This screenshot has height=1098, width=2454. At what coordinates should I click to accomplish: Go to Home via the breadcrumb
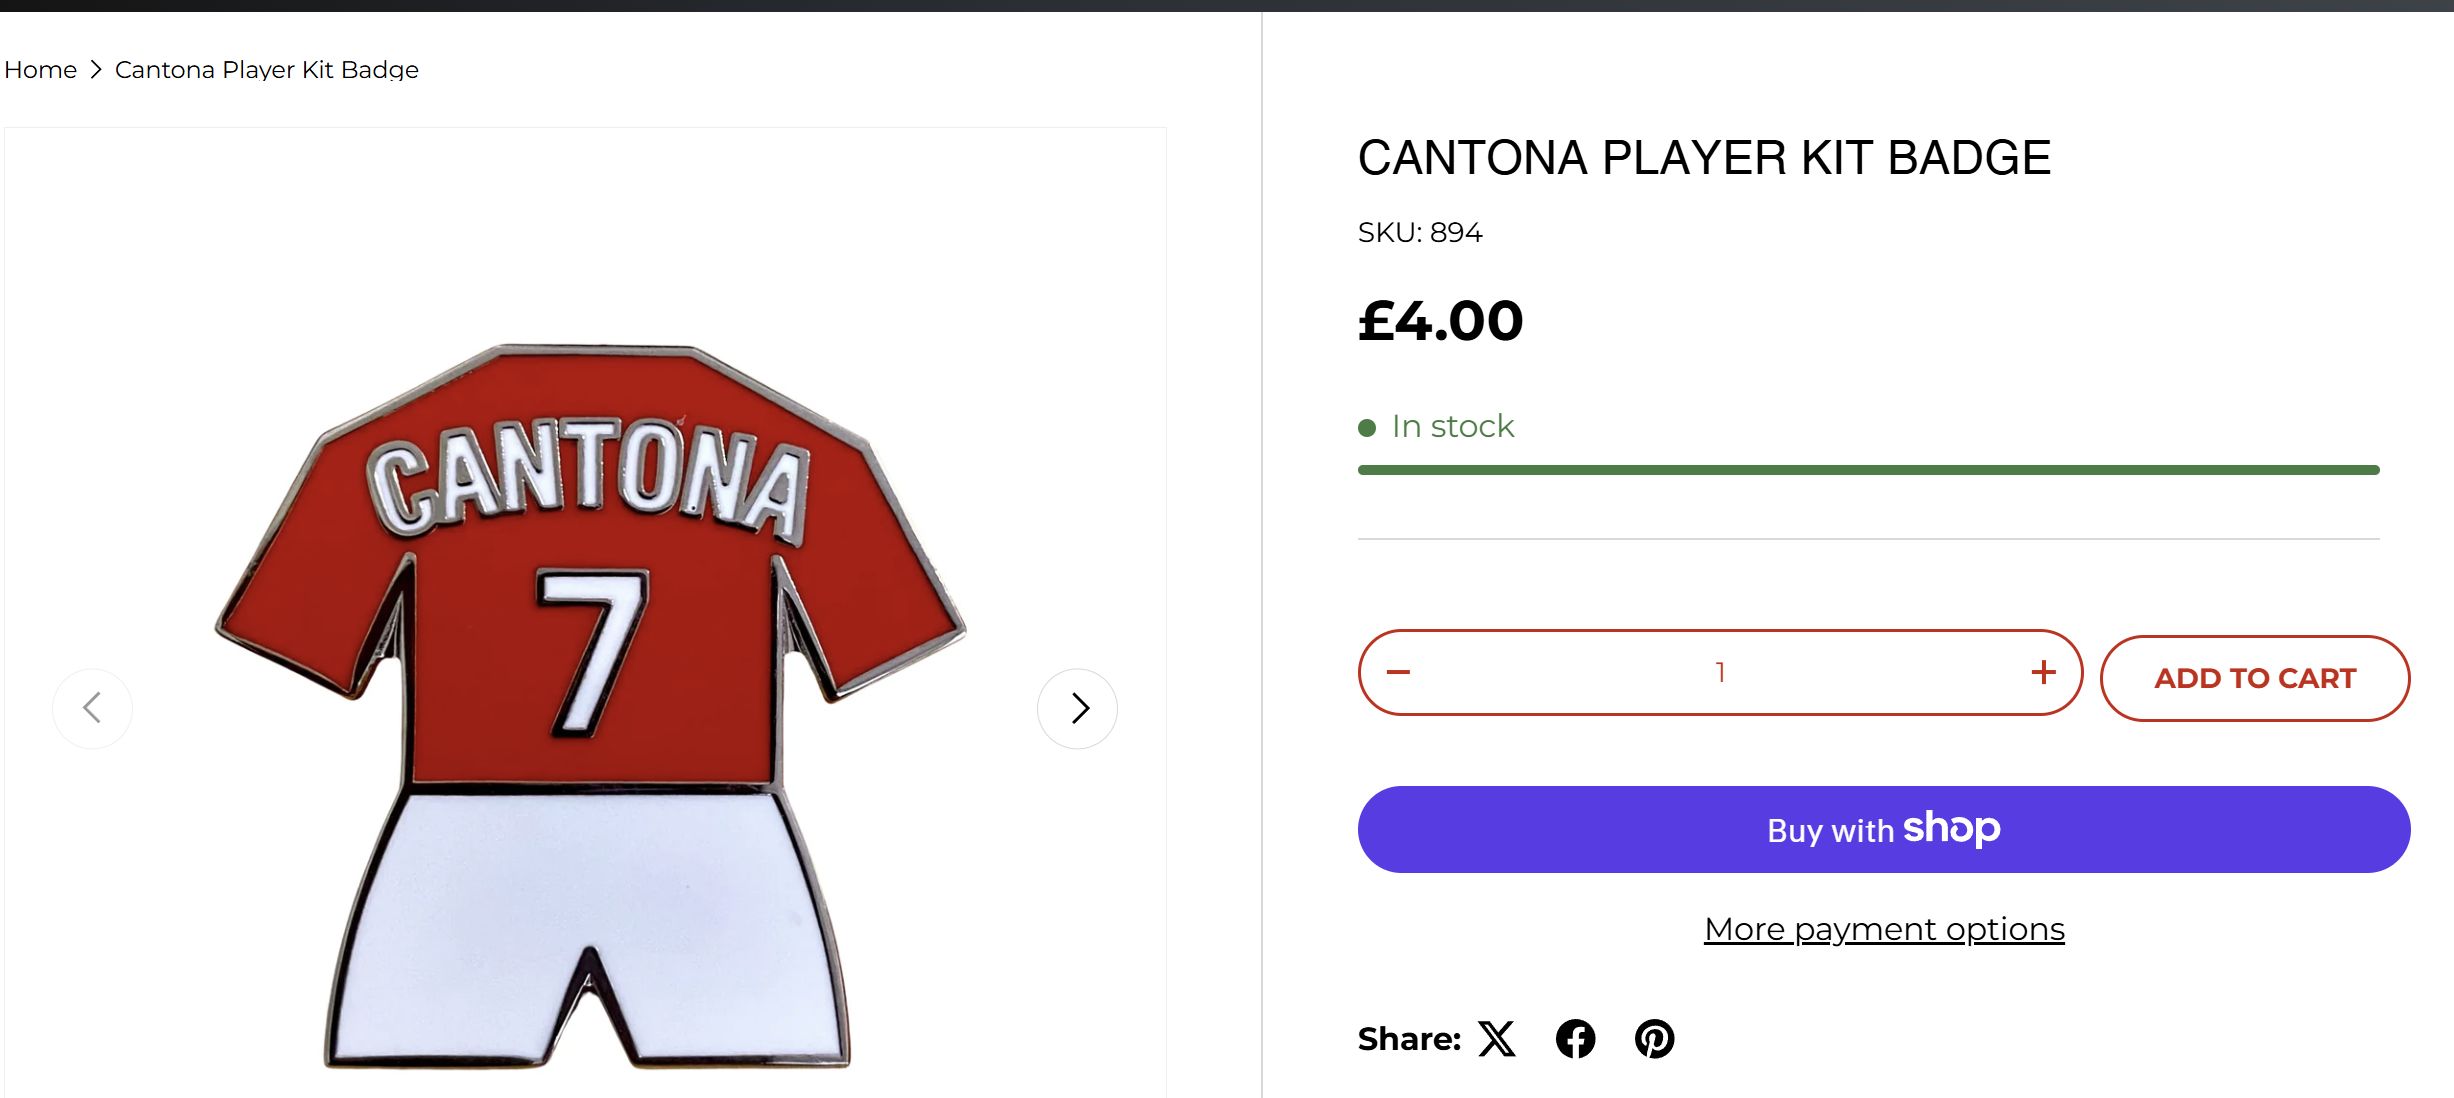(x=41, y=70)
